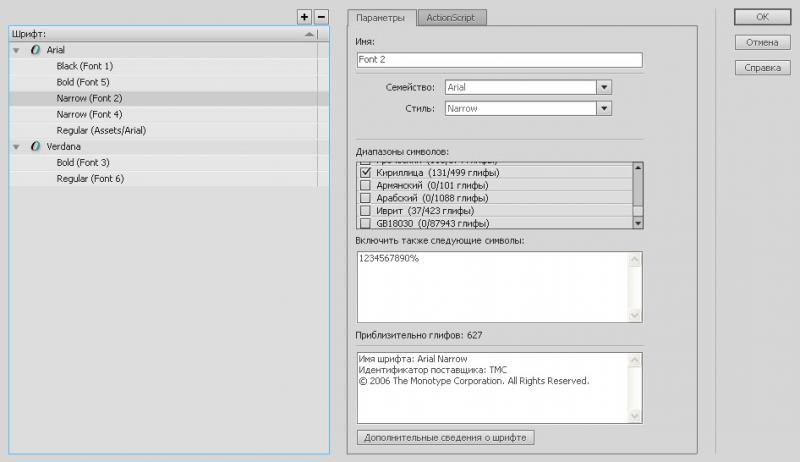Confirm with the OK button
This screenshot has width=800, height=462.
pyautogui.click(x=762, y=17)
